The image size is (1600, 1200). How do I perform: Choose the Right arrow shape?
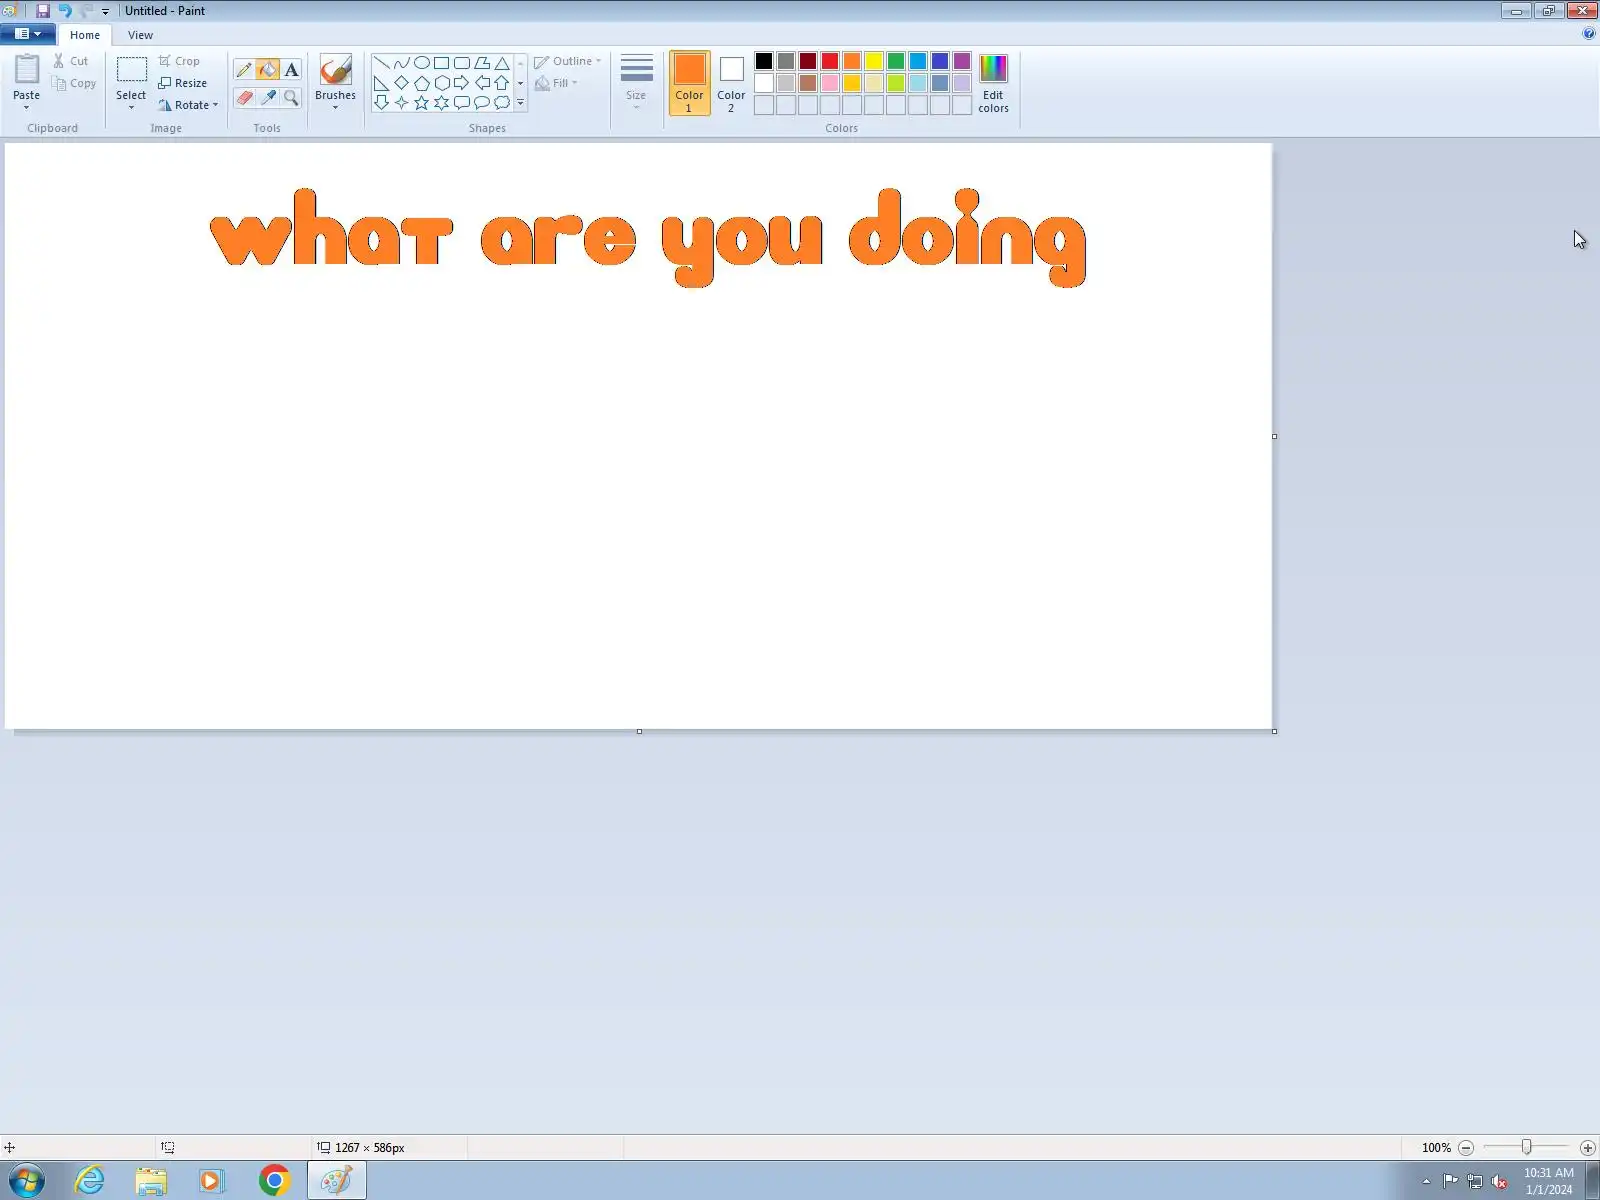click(462, 83)
